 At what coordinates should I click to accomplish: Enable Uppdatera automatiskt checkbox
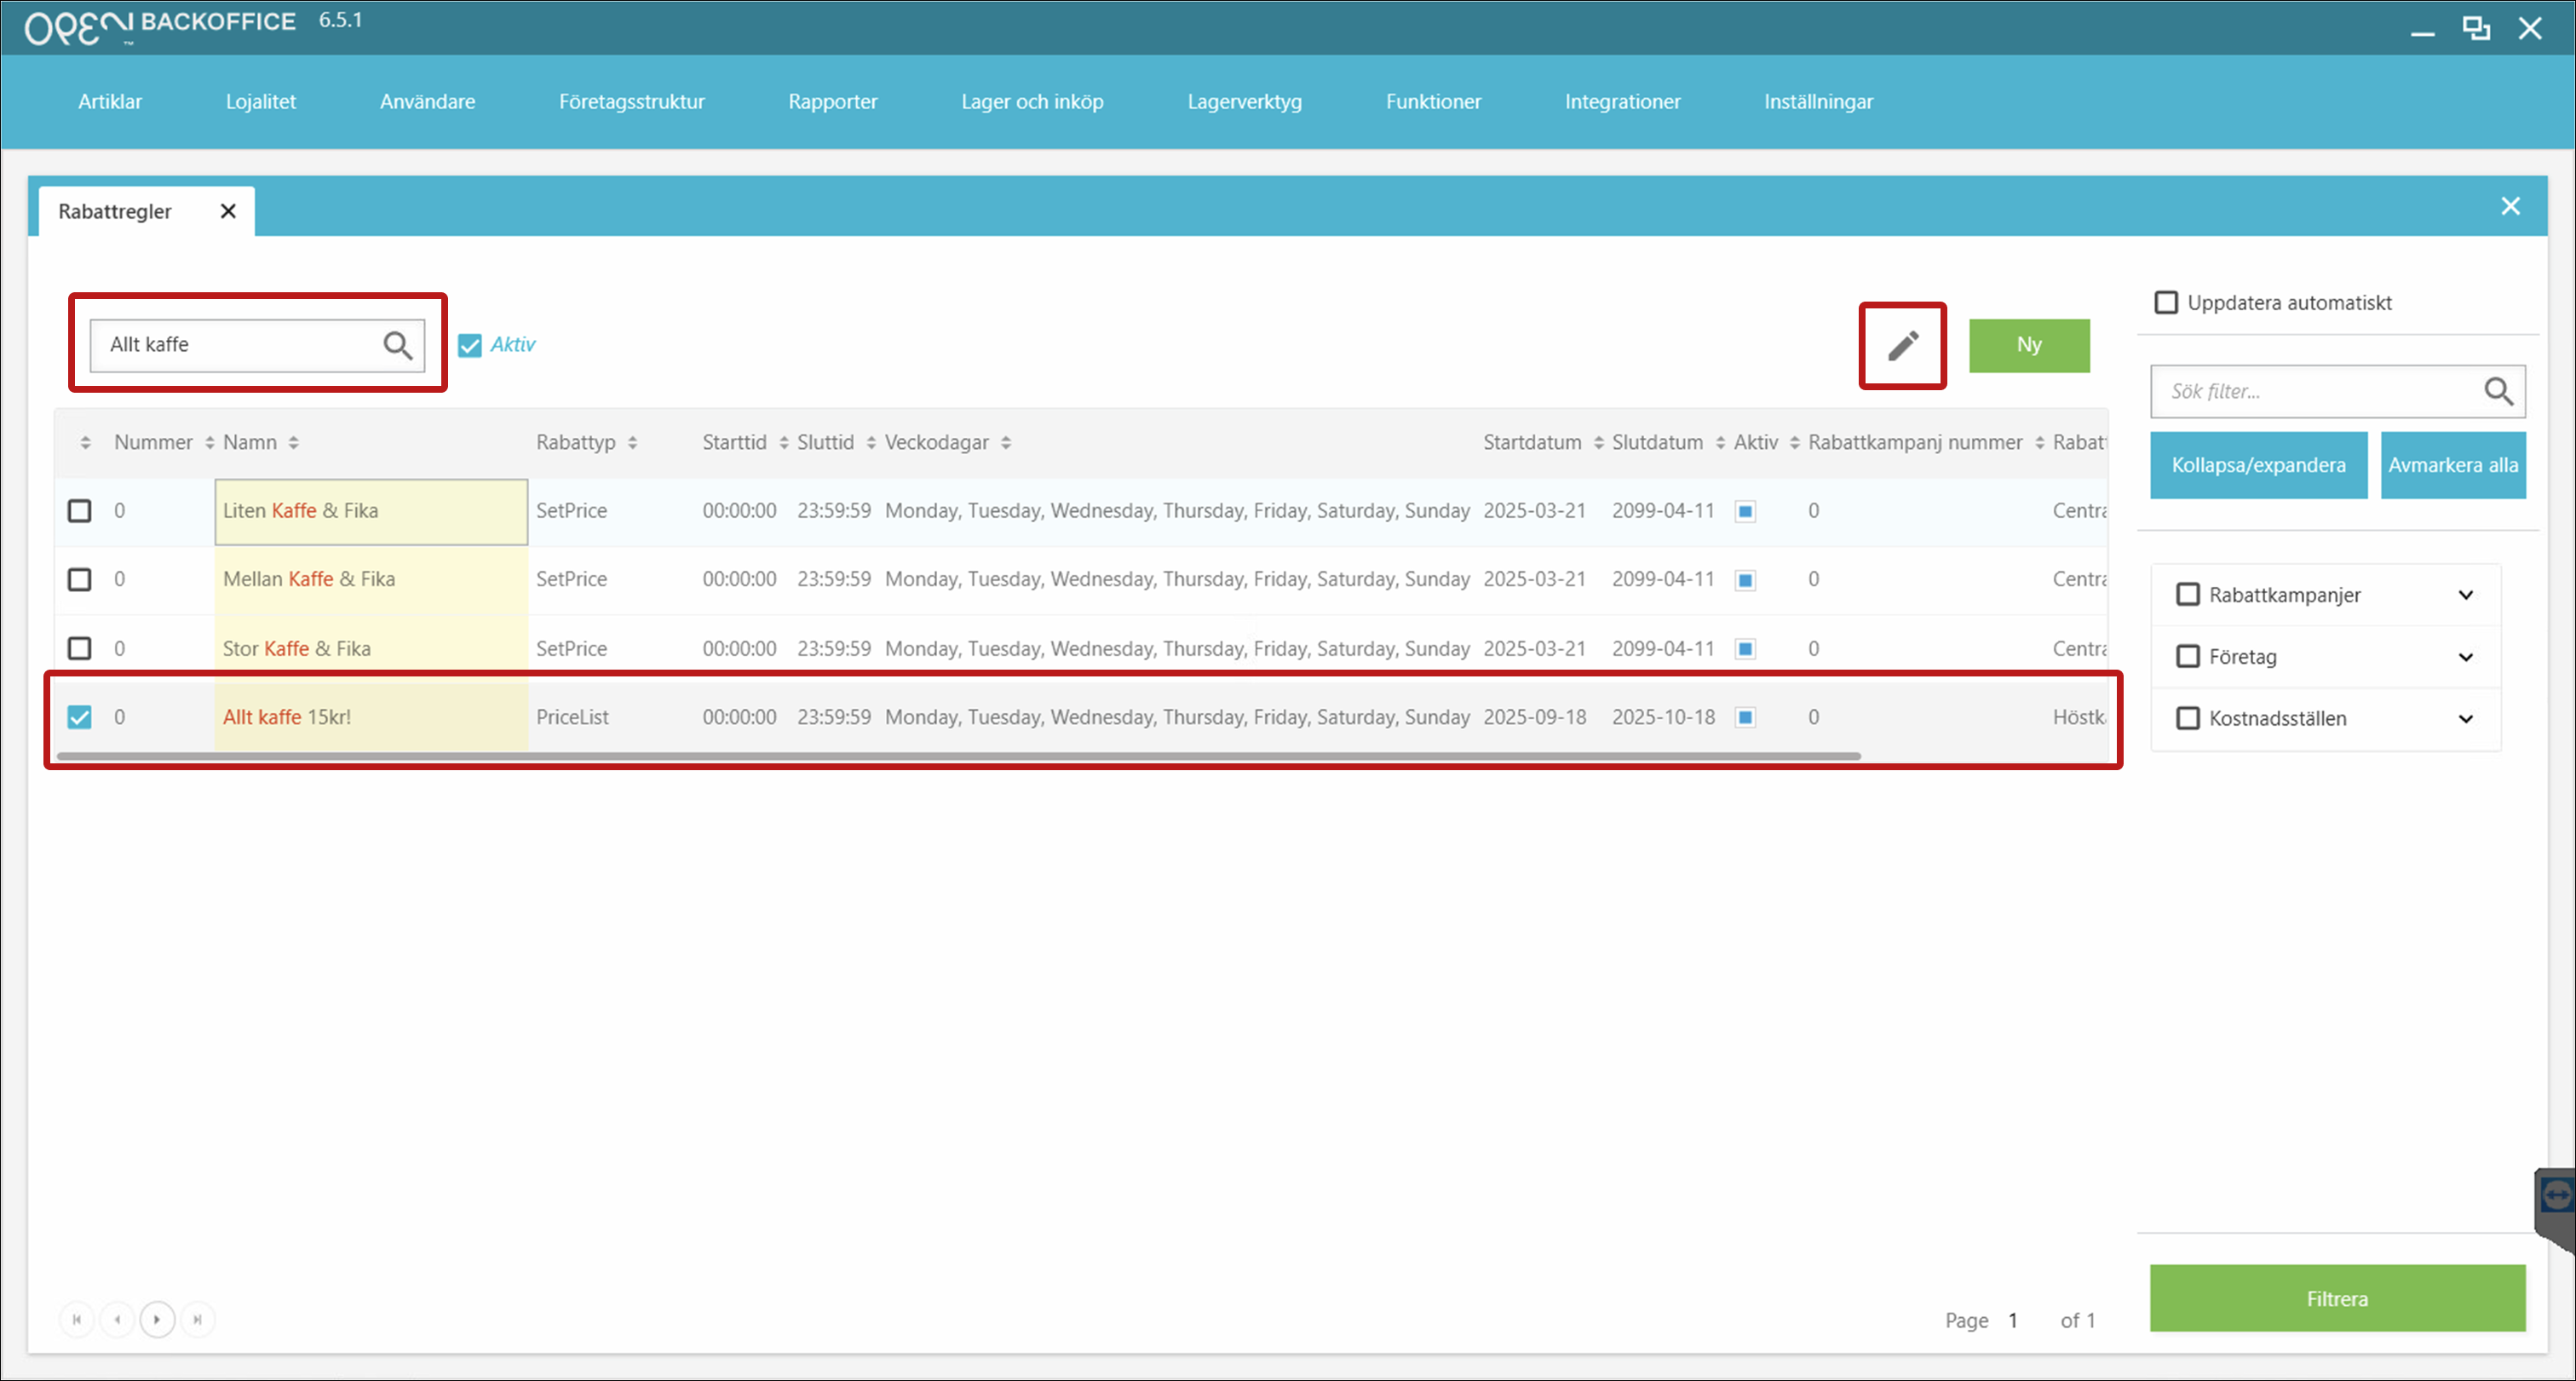tap(2166, 303)
